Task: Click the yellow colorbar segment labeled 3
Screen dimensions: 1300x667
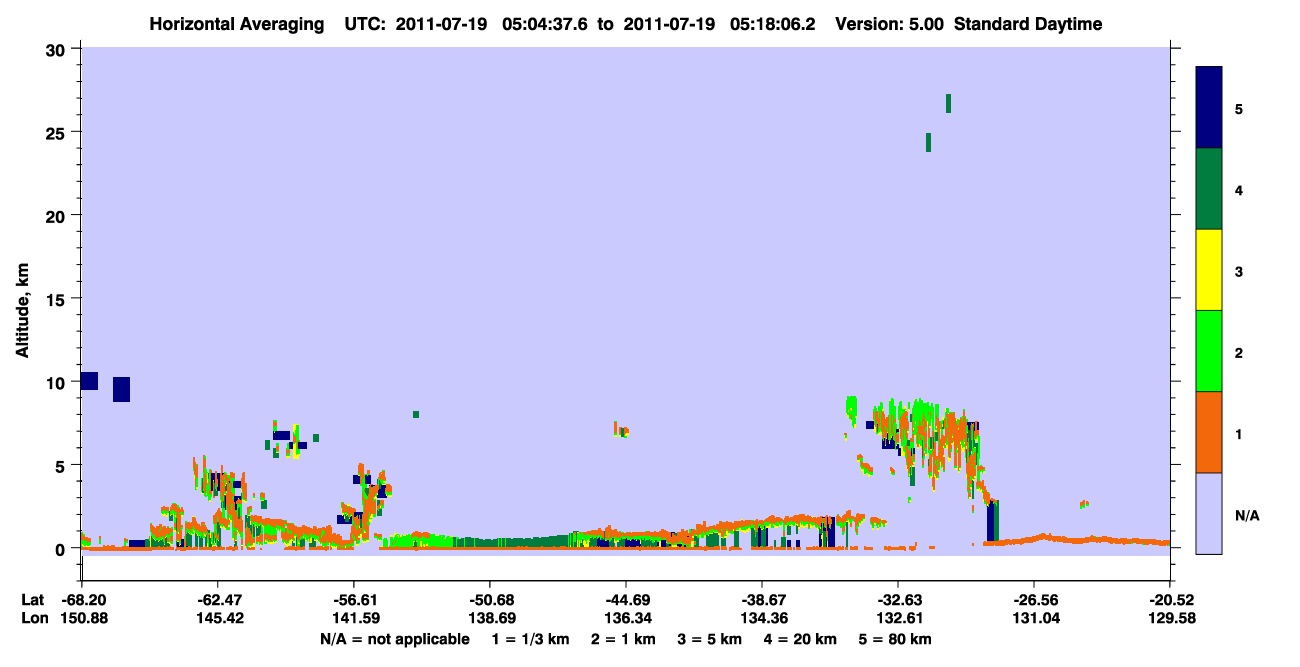Action: (1209, 270)
